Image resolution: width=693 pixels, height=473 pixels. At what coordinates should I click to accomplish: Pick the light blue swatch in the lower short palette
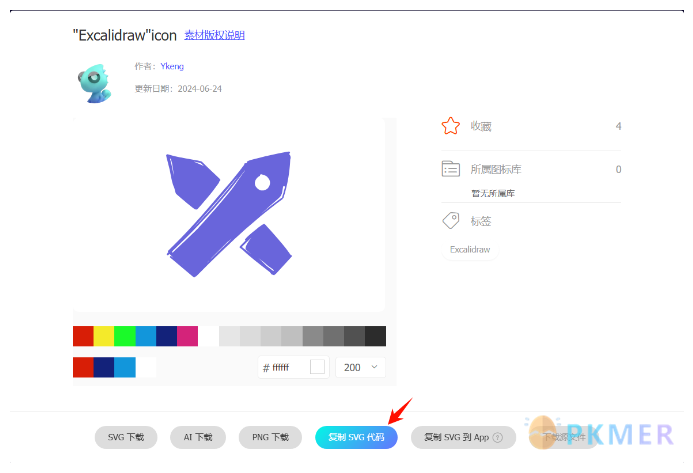tap(125, 367)
